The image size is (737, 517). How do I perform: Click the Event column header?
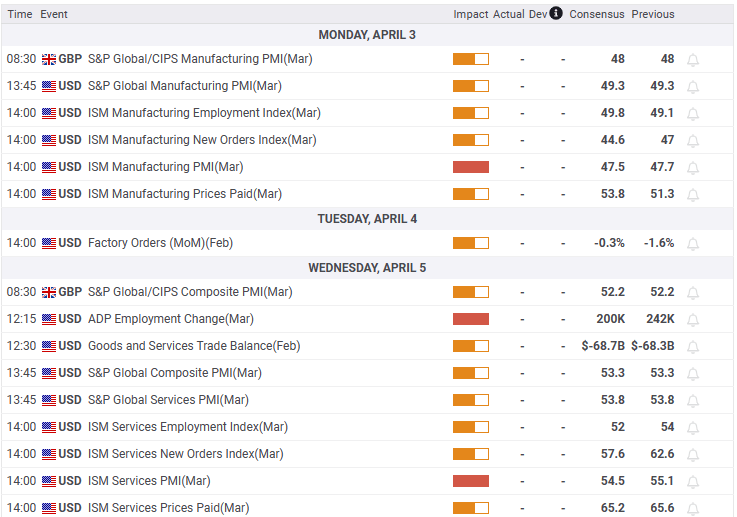pos(54,14)
